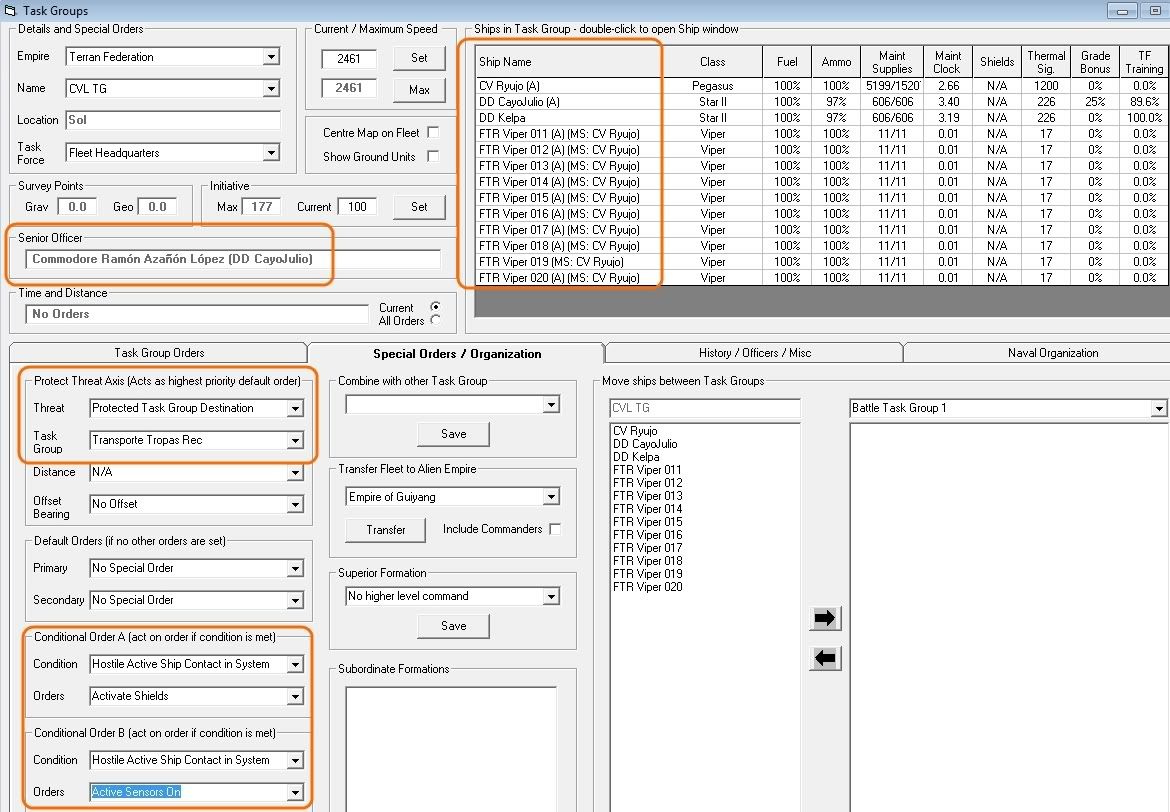Screen dimensions: 1170x812
Task: Open Combine with other Task Group dropdown
Action: [551, 405]
